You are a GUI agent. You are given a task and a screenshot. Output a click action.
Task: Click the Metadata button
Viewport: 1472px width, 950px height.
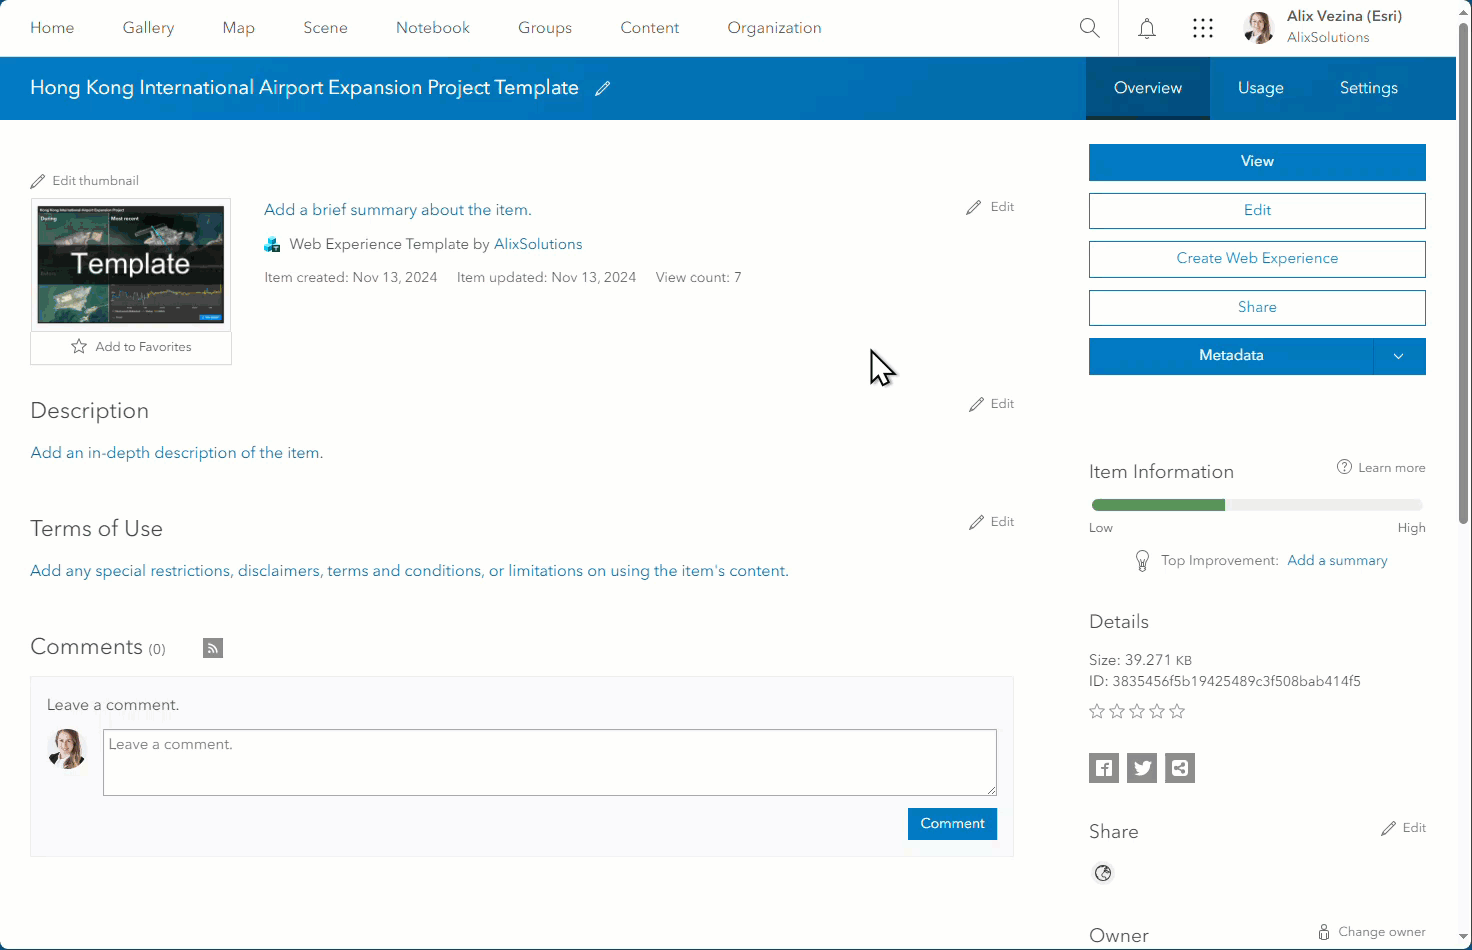[x=1231, y=356]
